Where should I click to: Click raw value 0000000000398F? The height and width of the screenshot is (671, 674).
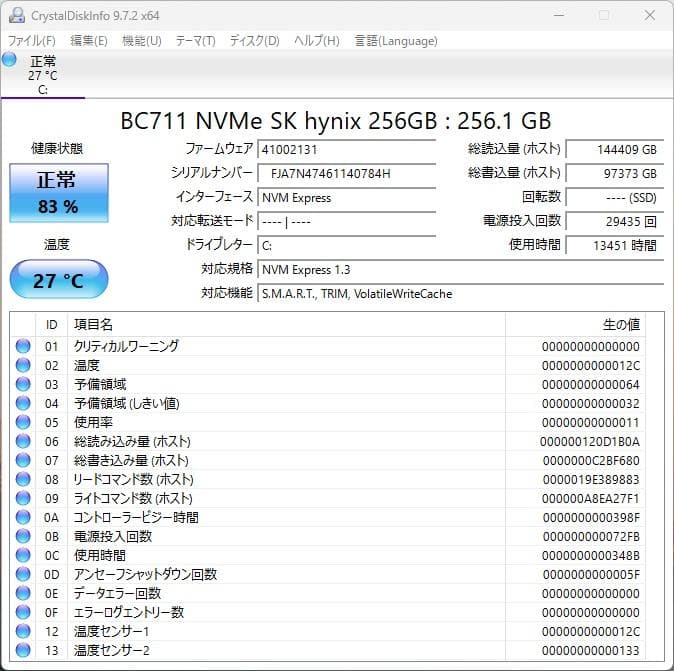tap(591, 518)
